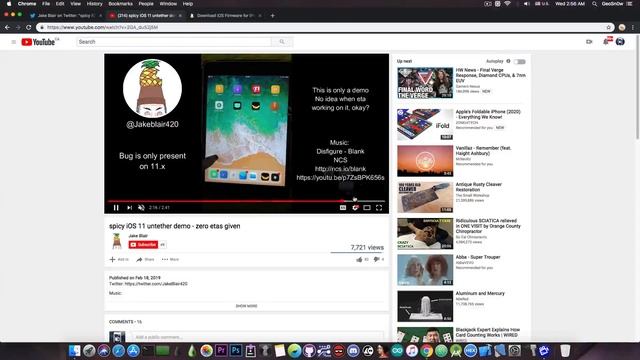This screenshot has width=640, height=360.
Task: Seek on the red video progress bar
Action: point(246,201)
